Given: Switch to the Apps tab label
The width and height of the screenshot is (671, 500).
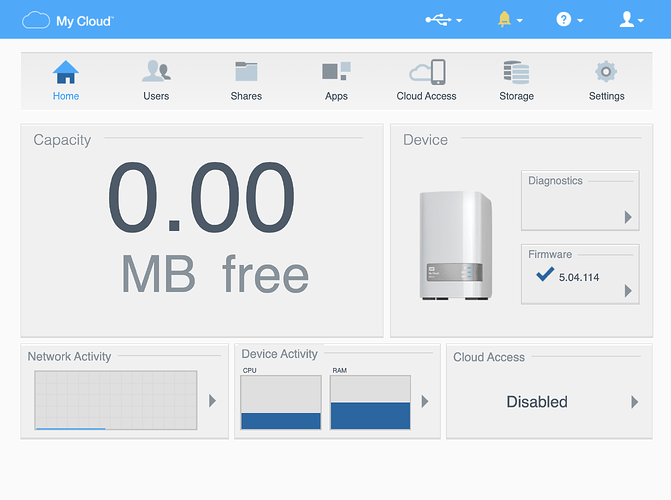Looking at the screenshot, I should 336,96.
